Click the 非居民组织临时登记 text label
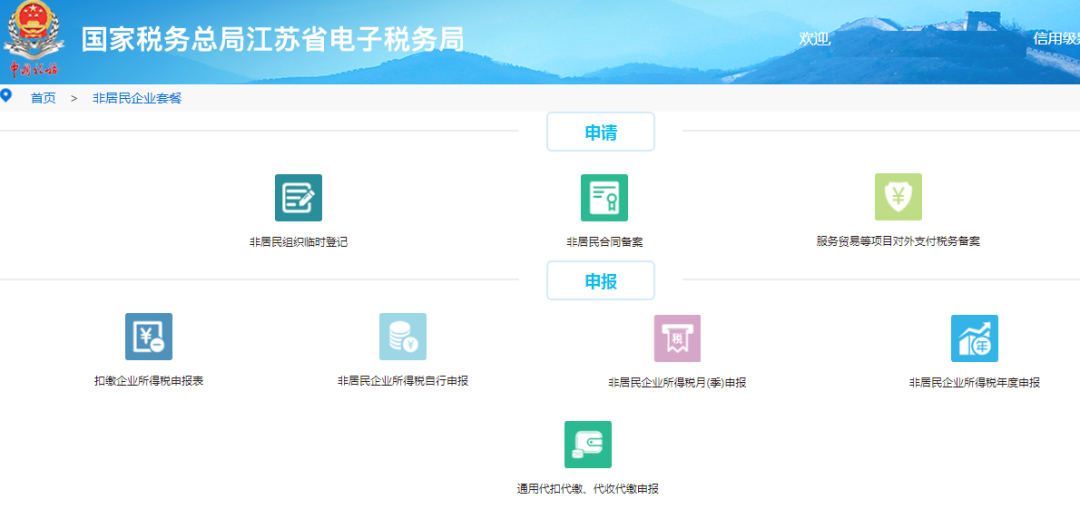Screen dimensions: 1080x519 click(x=298, y=242)
